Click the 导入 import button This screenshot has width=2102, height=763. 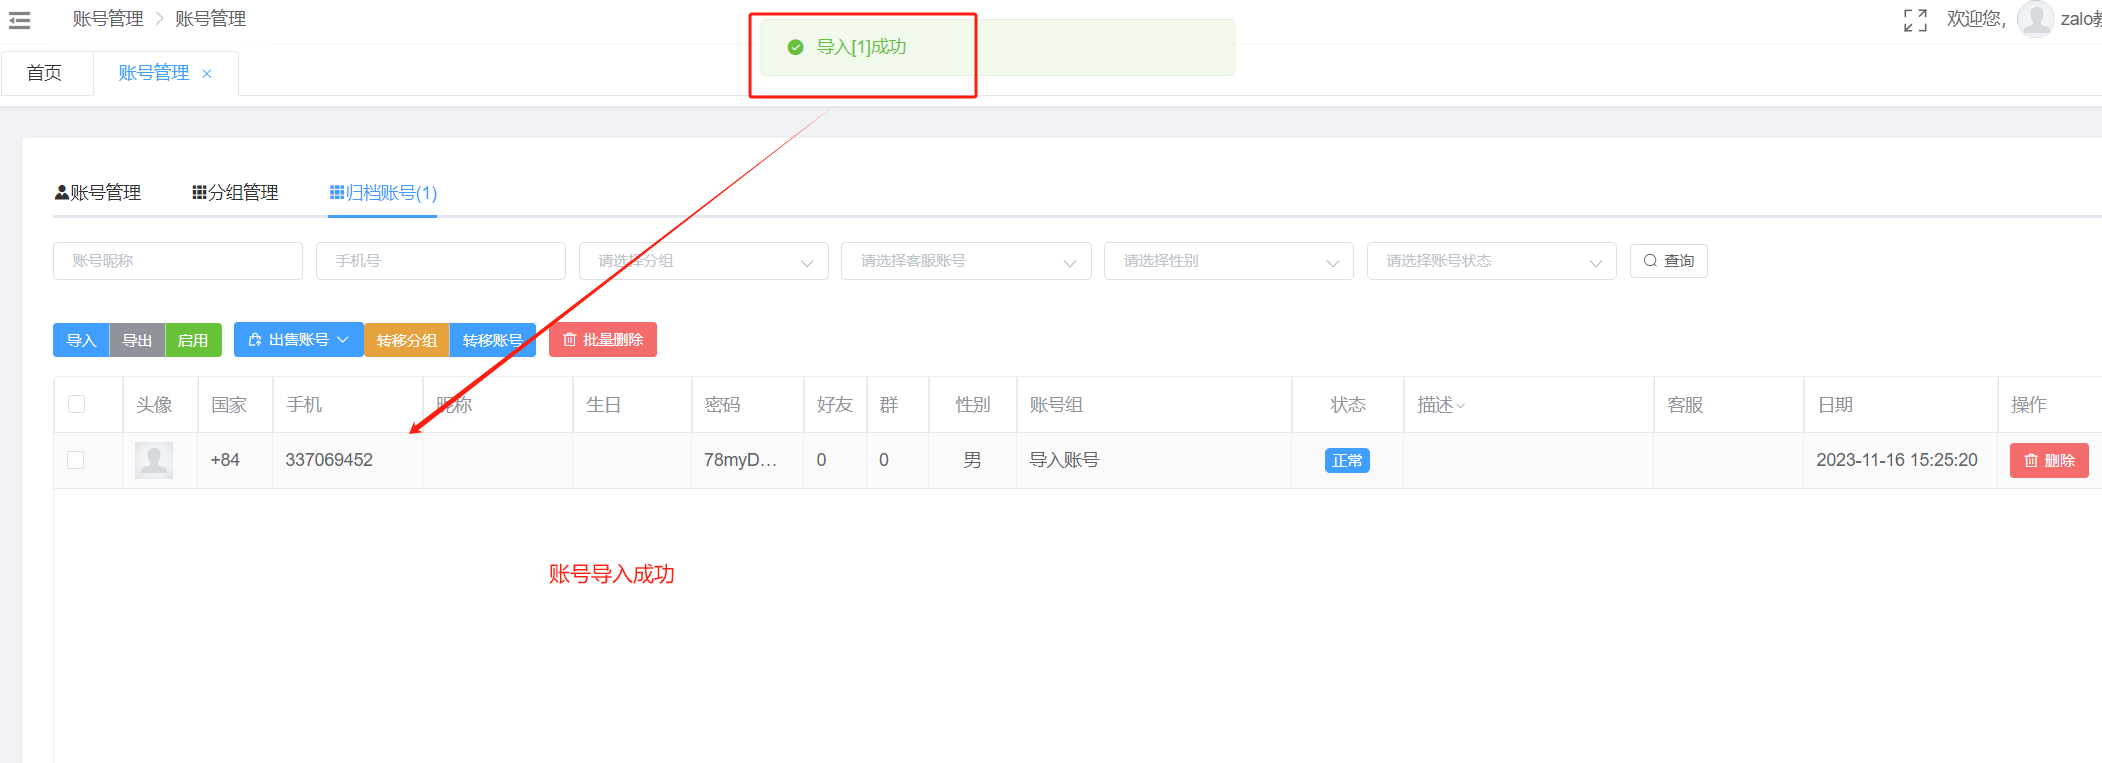tap(81, 340)
